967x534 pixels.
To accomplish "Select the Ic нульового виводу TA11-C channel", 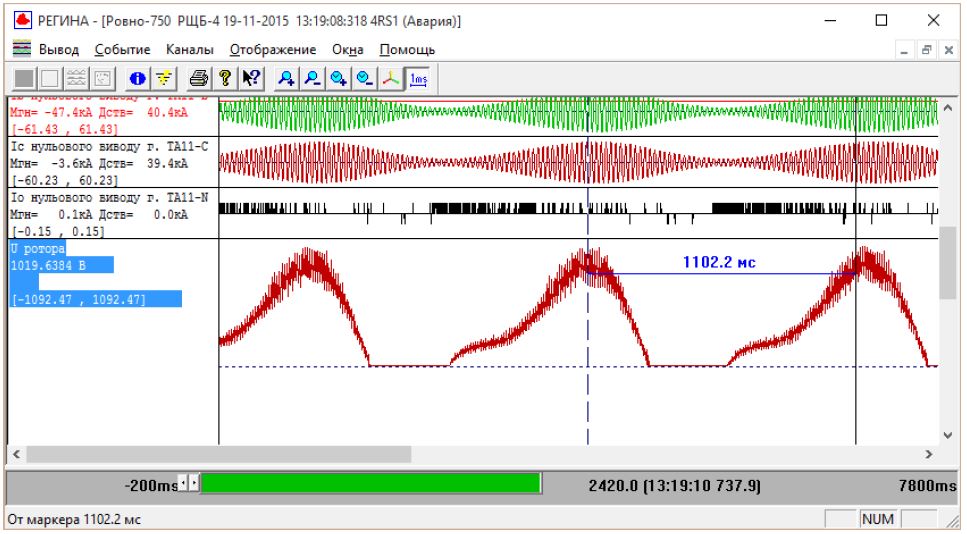I will (x=109, y=147).
